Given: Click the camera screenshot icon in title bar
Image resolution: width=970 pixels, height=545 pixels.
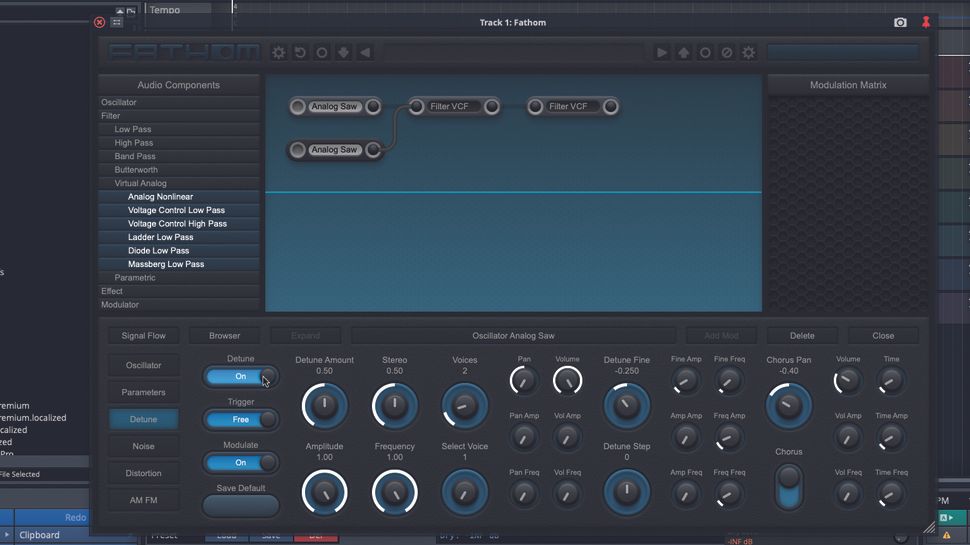Looking at the screenshot, I should 900,22.
